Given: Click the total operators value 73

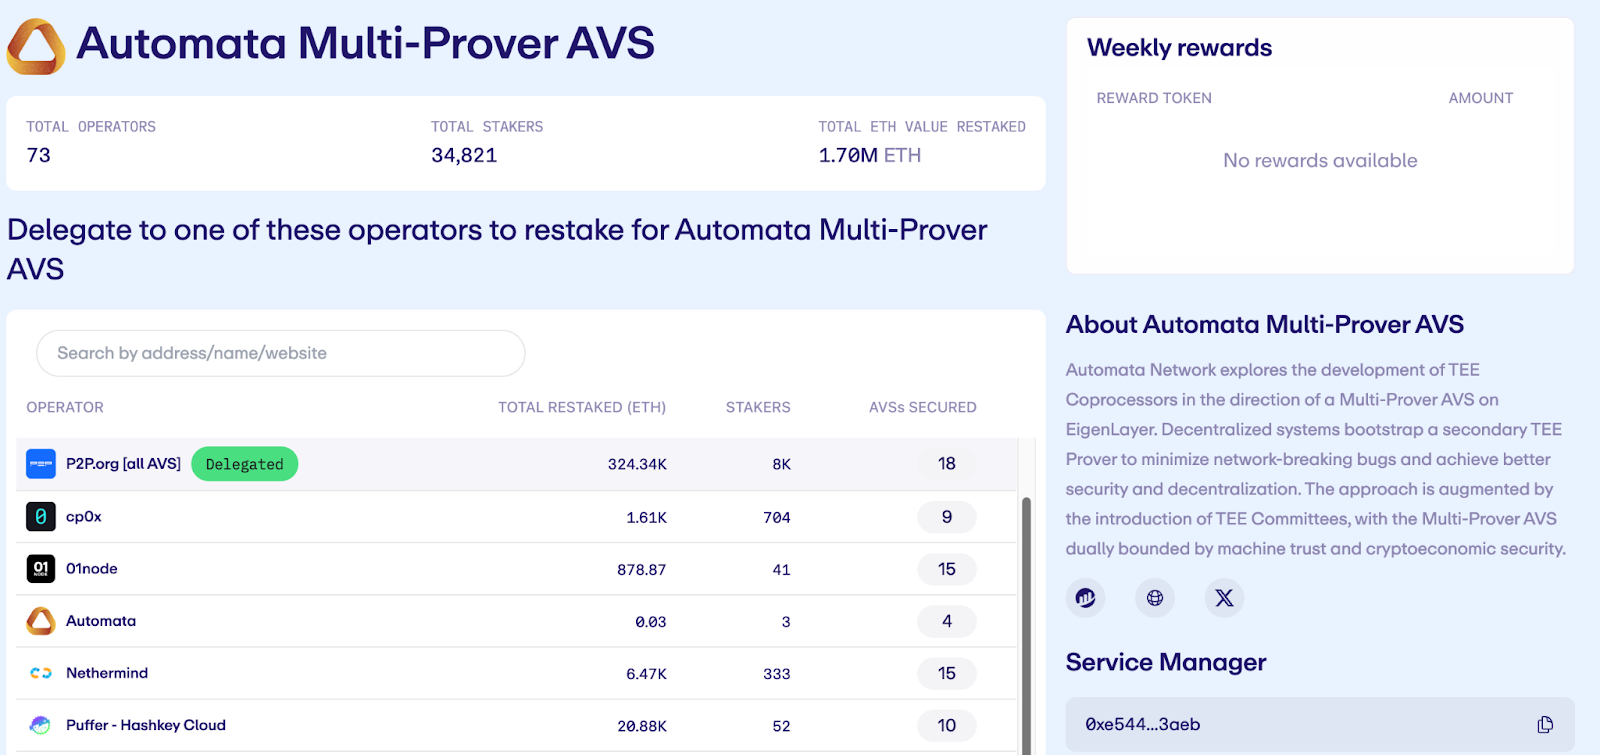Looking at the screenshot, I should click(x=39, y=155).
